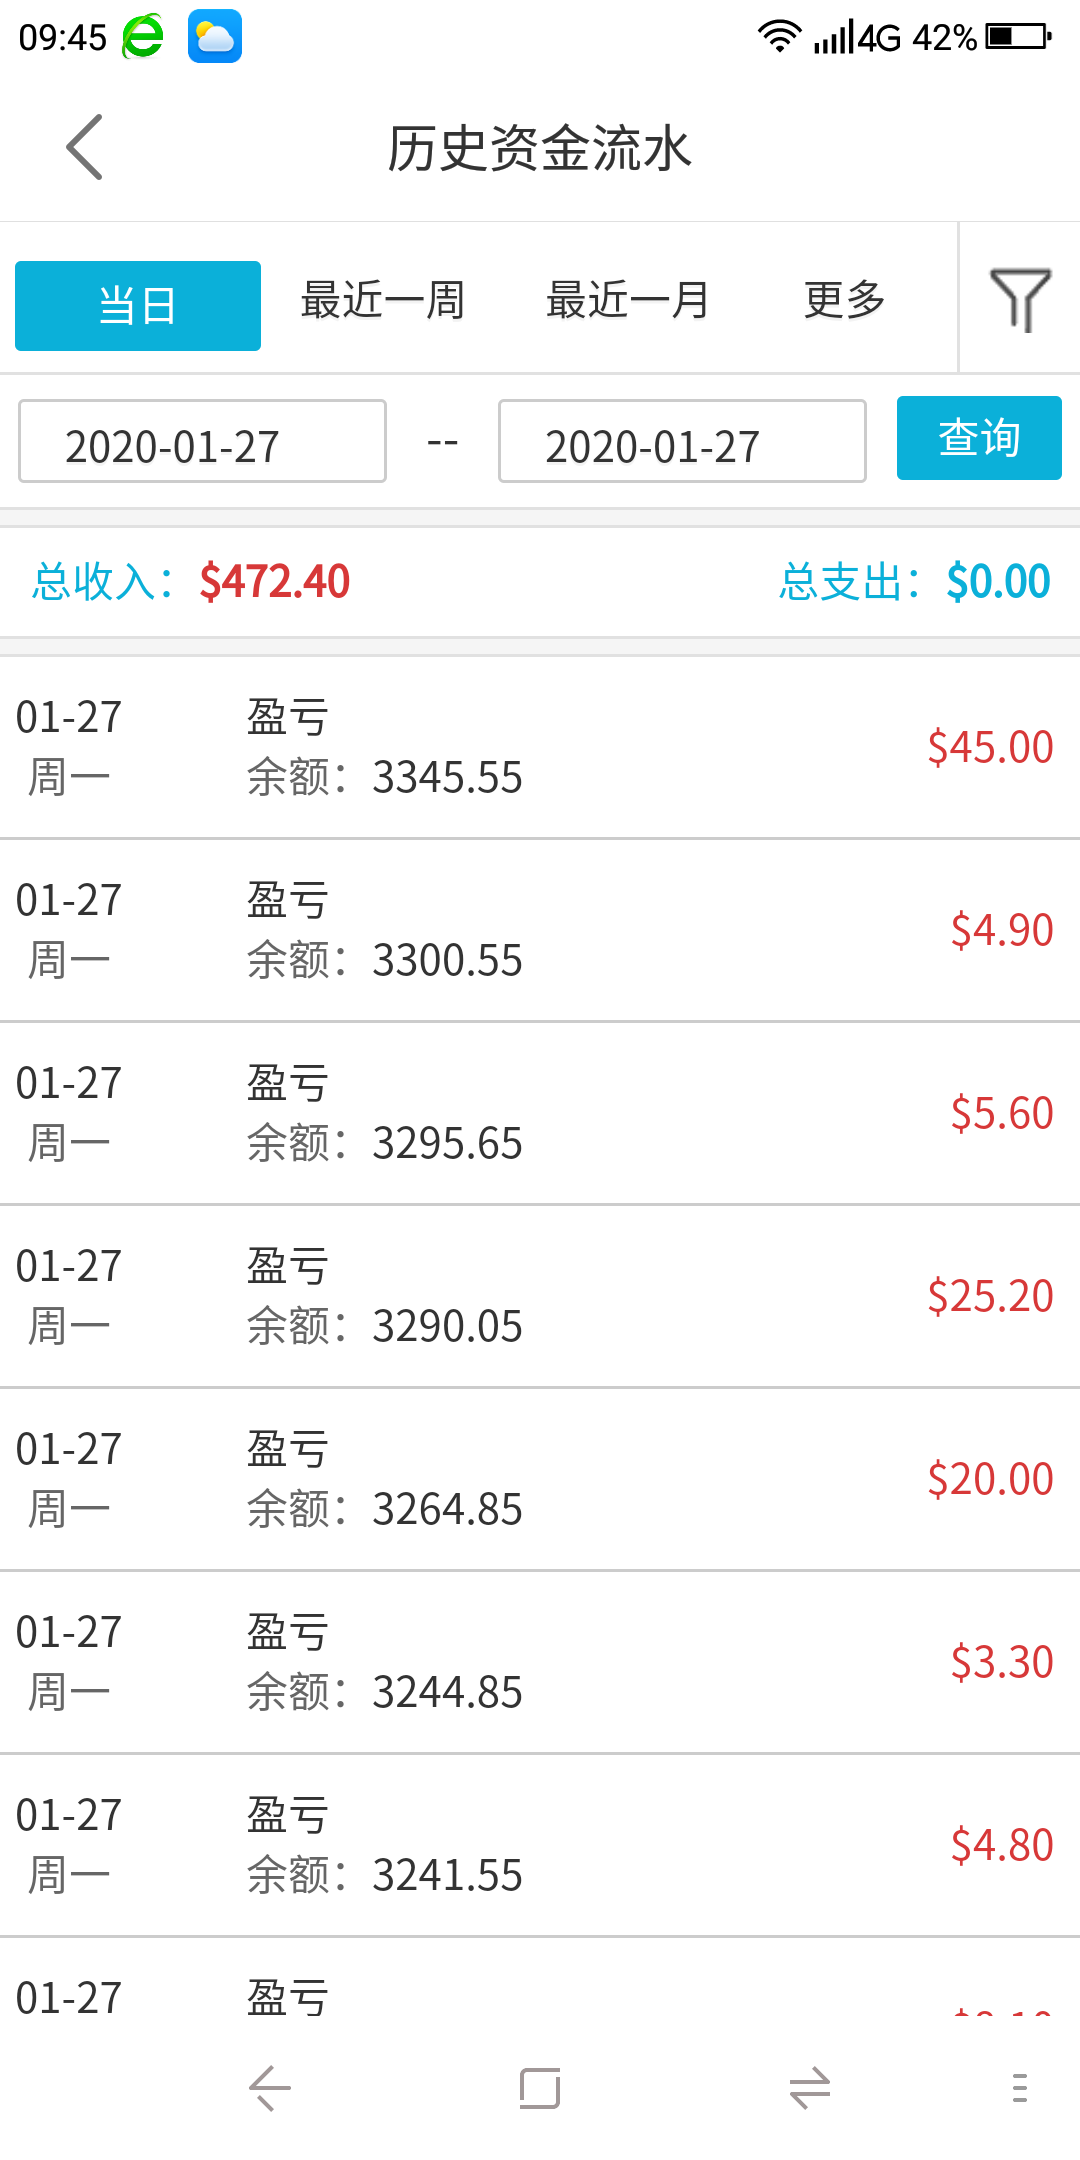This screenshot has width=1080, height=2160.
Task: Open the three-dot menu at bottom right
Action: click(x=1019, y=2088)
